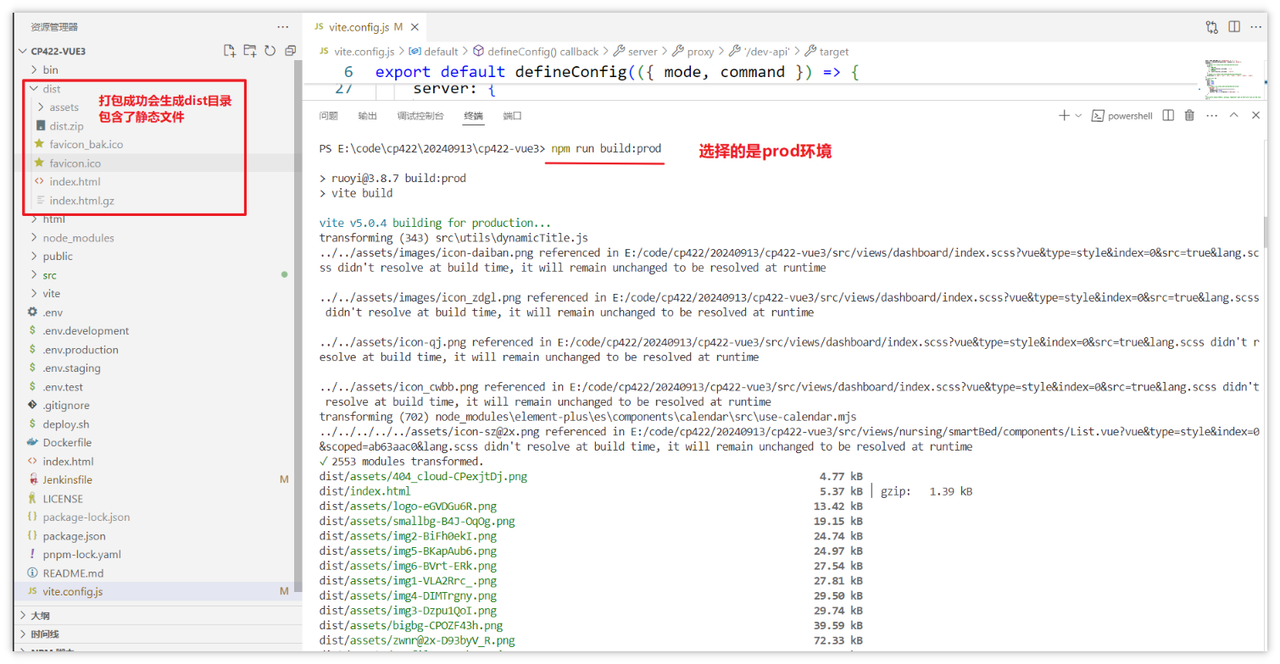The height and width of the screenshot is (664, 1280).
Task: Switch to the 问题 panel tab
Action: coord(328,116)
